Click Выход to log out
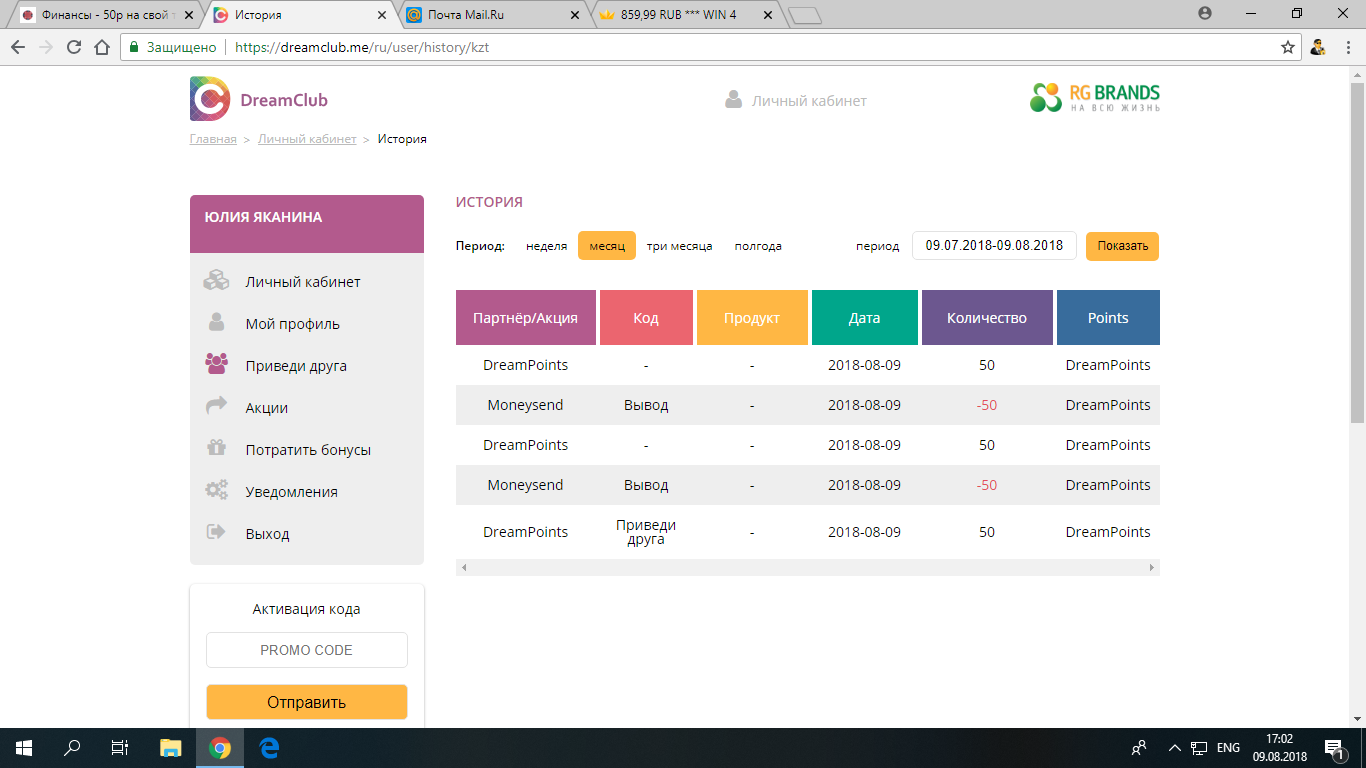The width and height of the screenshot is (1366, 768). tap(268, 534)
